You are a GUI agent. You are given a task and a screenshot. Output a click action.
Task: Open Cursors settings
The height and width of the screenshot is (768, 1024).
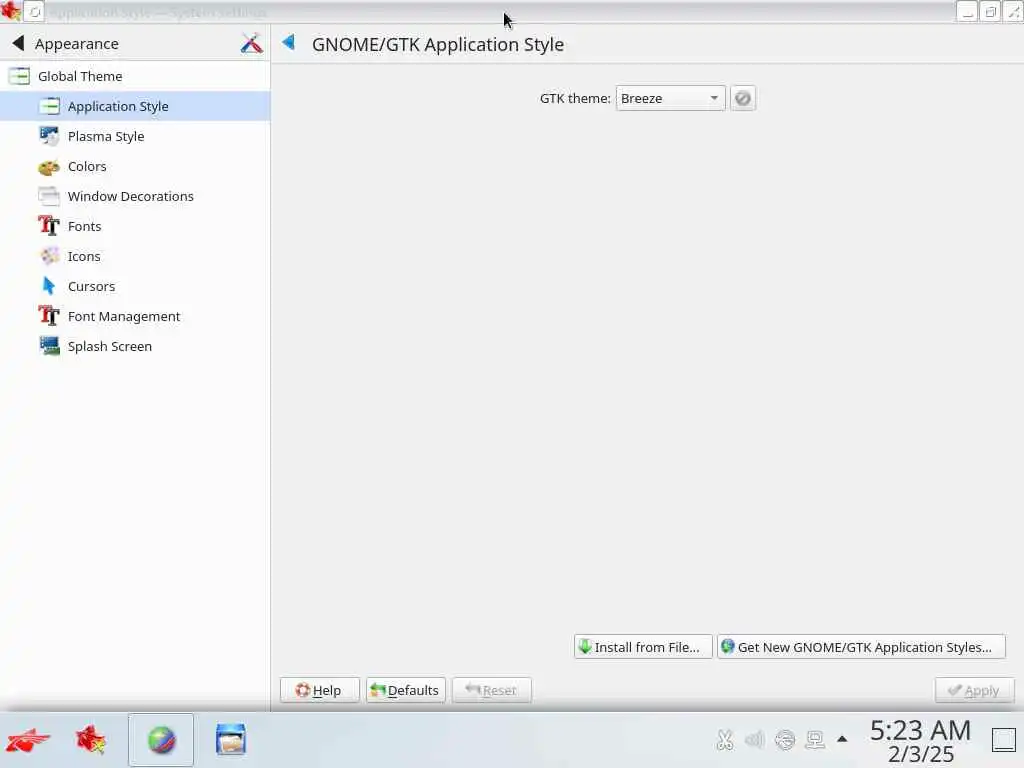(x=135, y=287)
